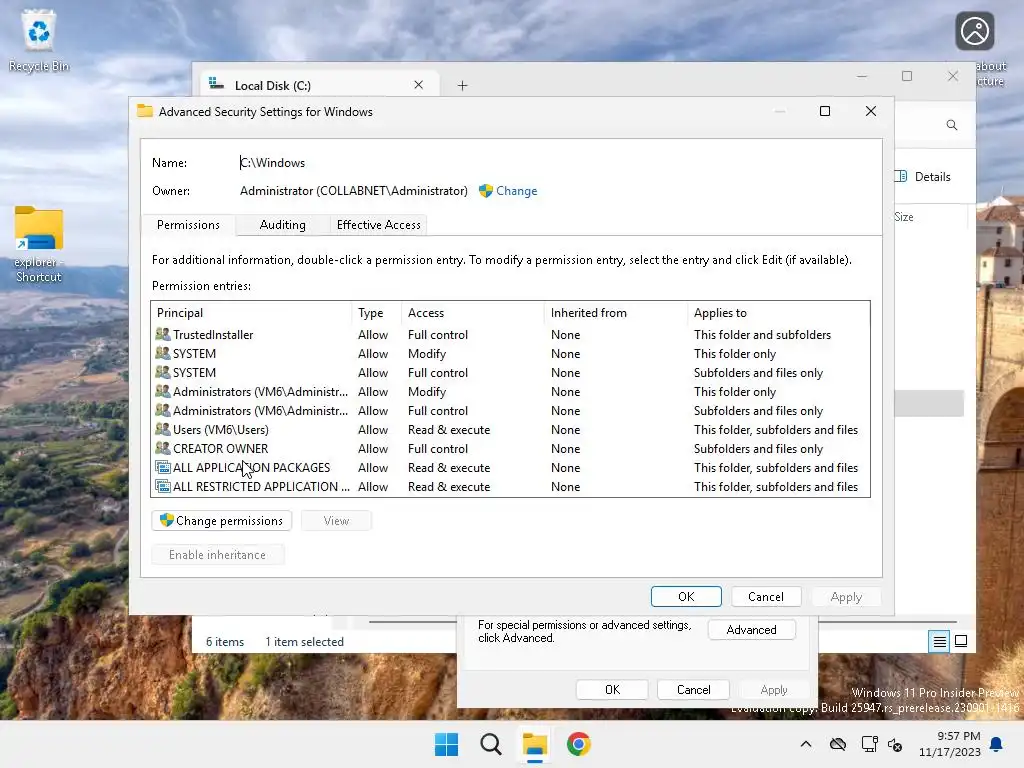Viewport: 1024px width, 768px height.
Task: Click OK in the Properties dialog behind
Action: [x=612, y=690]
